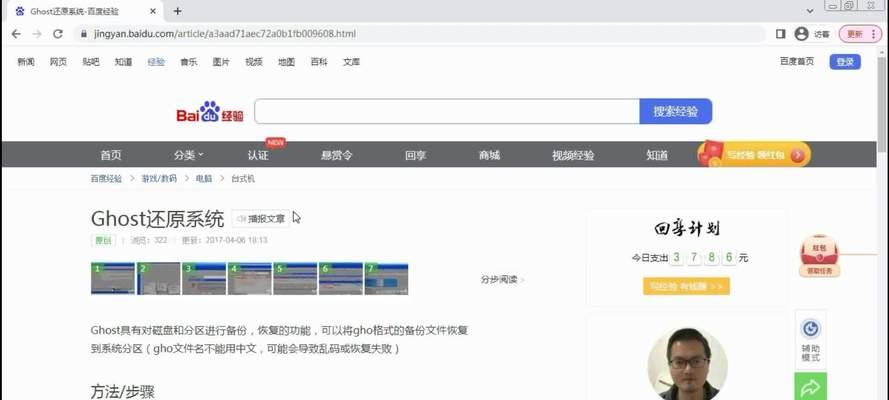Click the lock icon in address bar
This screenshot has width=889, height=400.
(84, 34)
